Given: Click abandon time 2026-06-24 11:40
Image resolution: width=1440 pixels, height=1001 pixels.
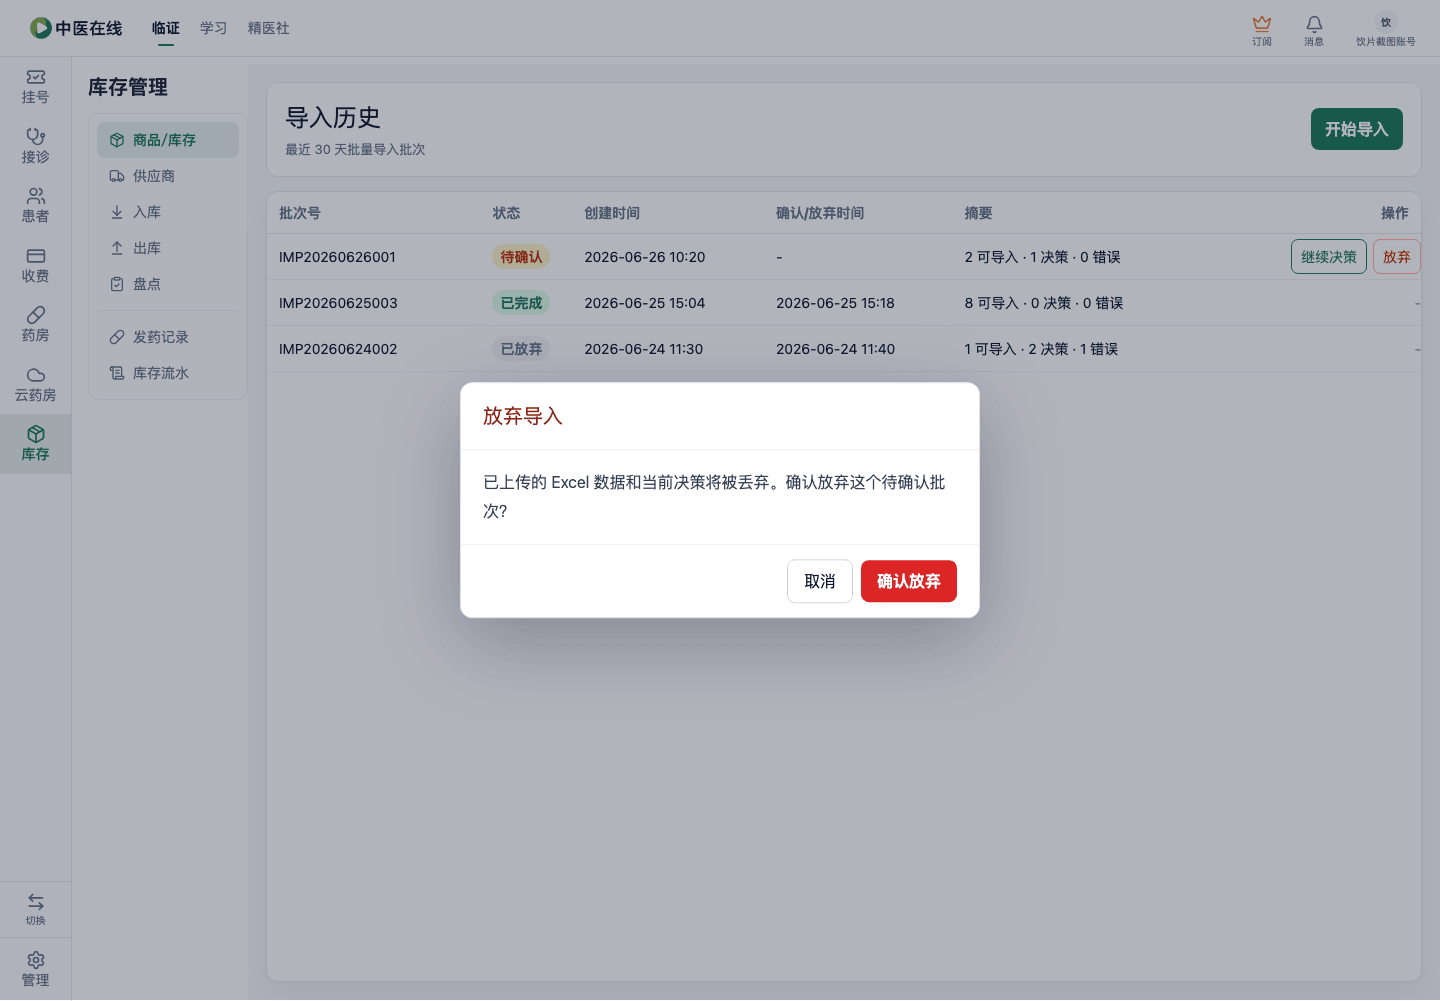Looking at the screenshot, I should [x=836, y=349].
